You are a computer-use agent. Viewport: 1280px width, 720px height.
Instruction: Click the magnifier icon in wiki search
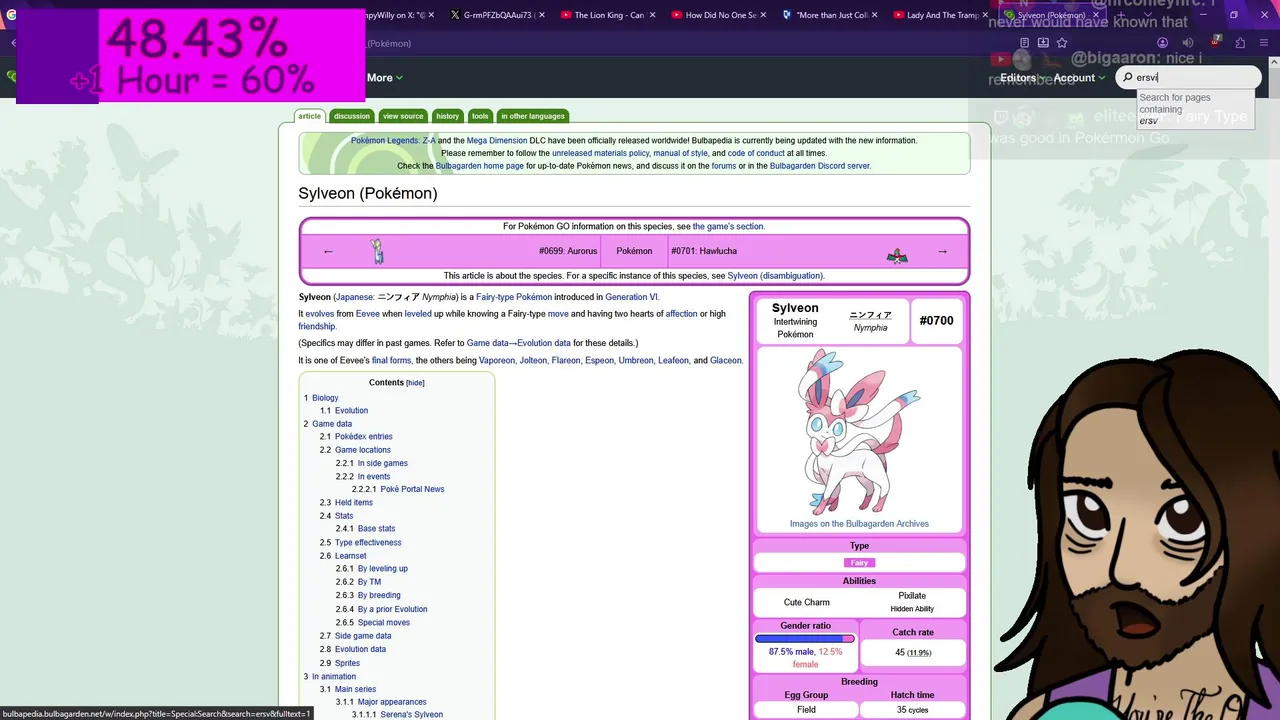click(x=1128, y=77)
